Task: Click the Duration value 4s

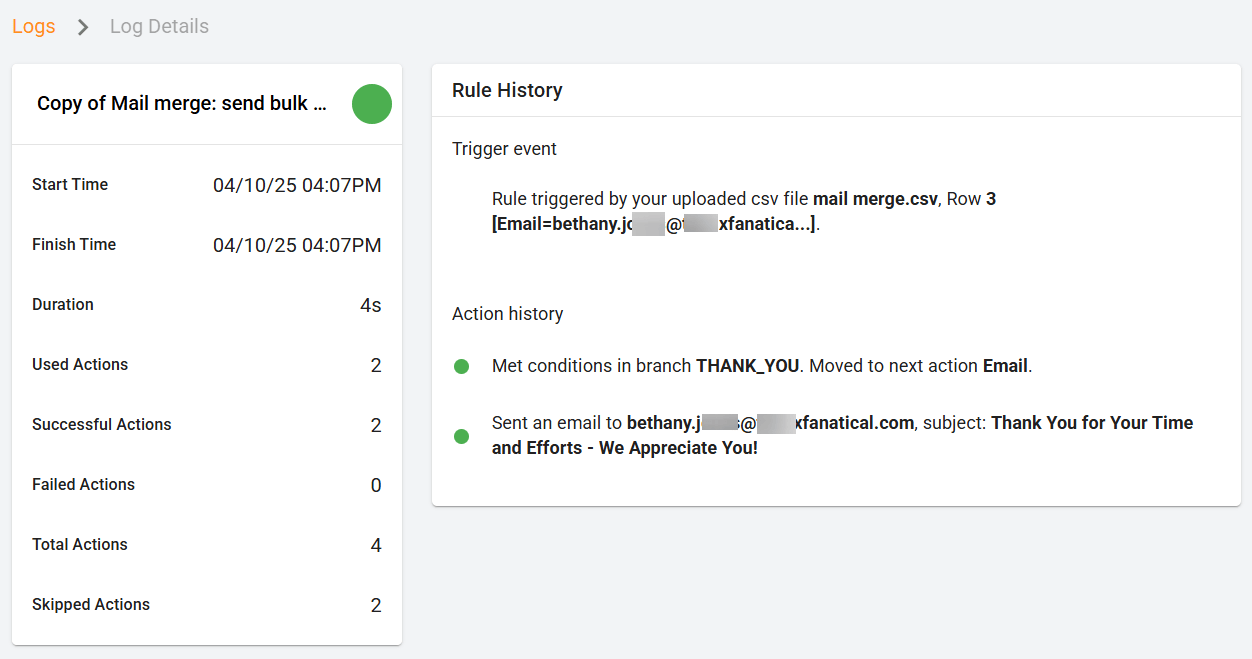Action: pyautogui.click(x=370, y=305)
